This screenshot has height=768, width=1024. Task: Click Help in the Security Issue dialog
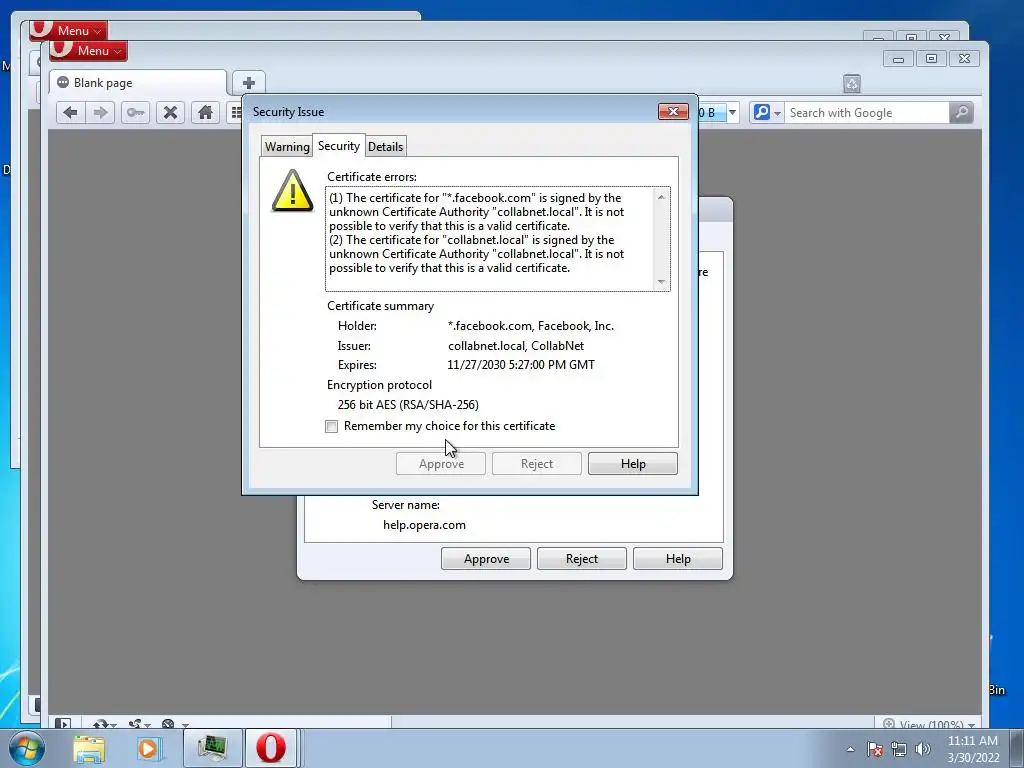pyautogui.click(x=633, y=464)
